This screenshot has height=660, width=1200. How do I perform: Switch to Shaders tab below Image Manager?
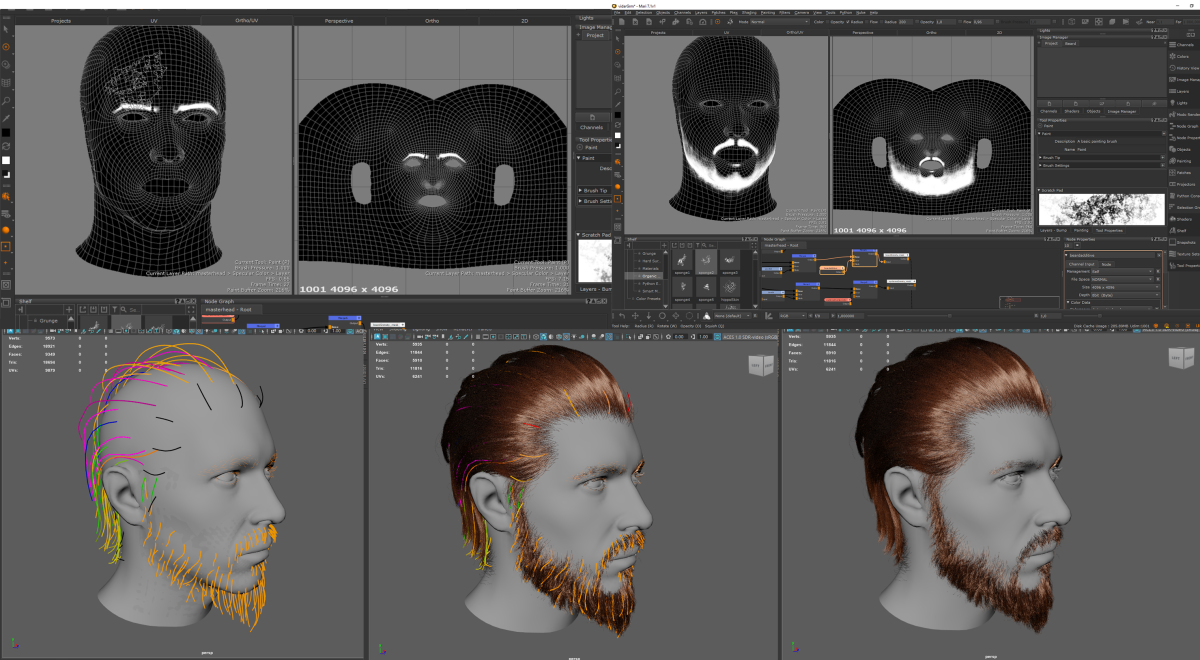(1072, 111)
